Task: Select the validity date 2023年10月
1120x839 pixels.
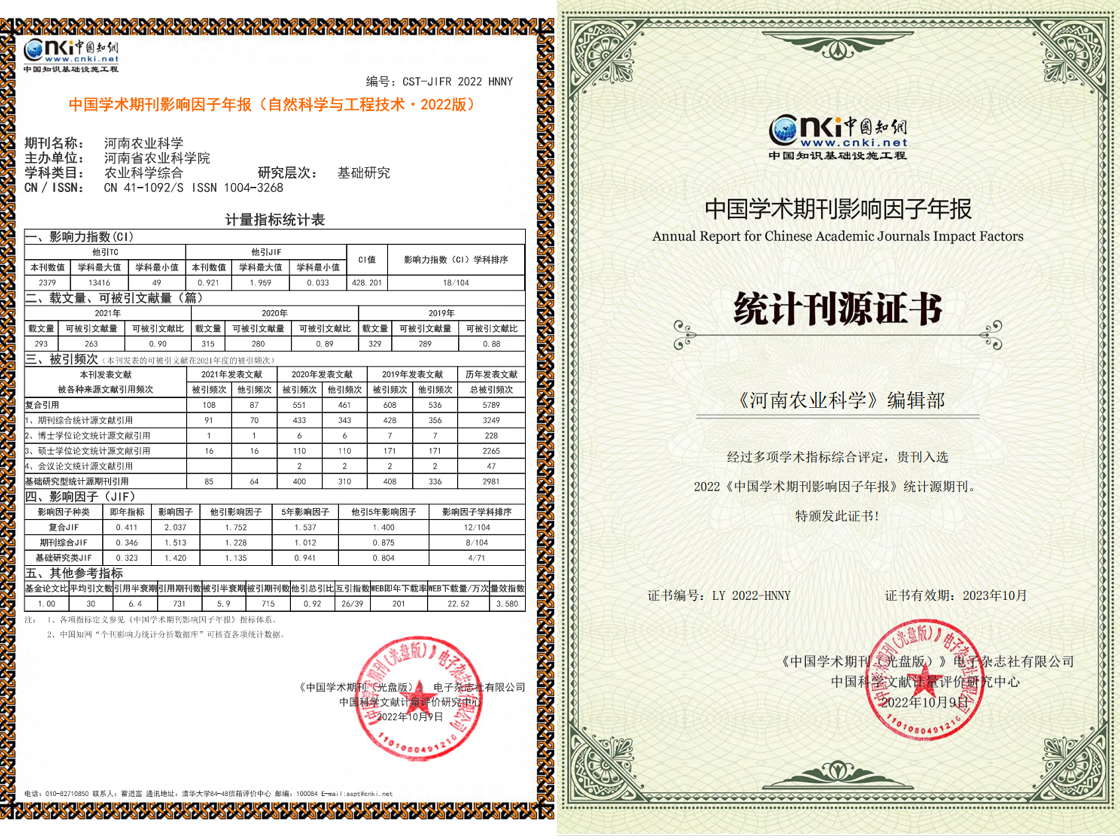Action: pos(994,596)
